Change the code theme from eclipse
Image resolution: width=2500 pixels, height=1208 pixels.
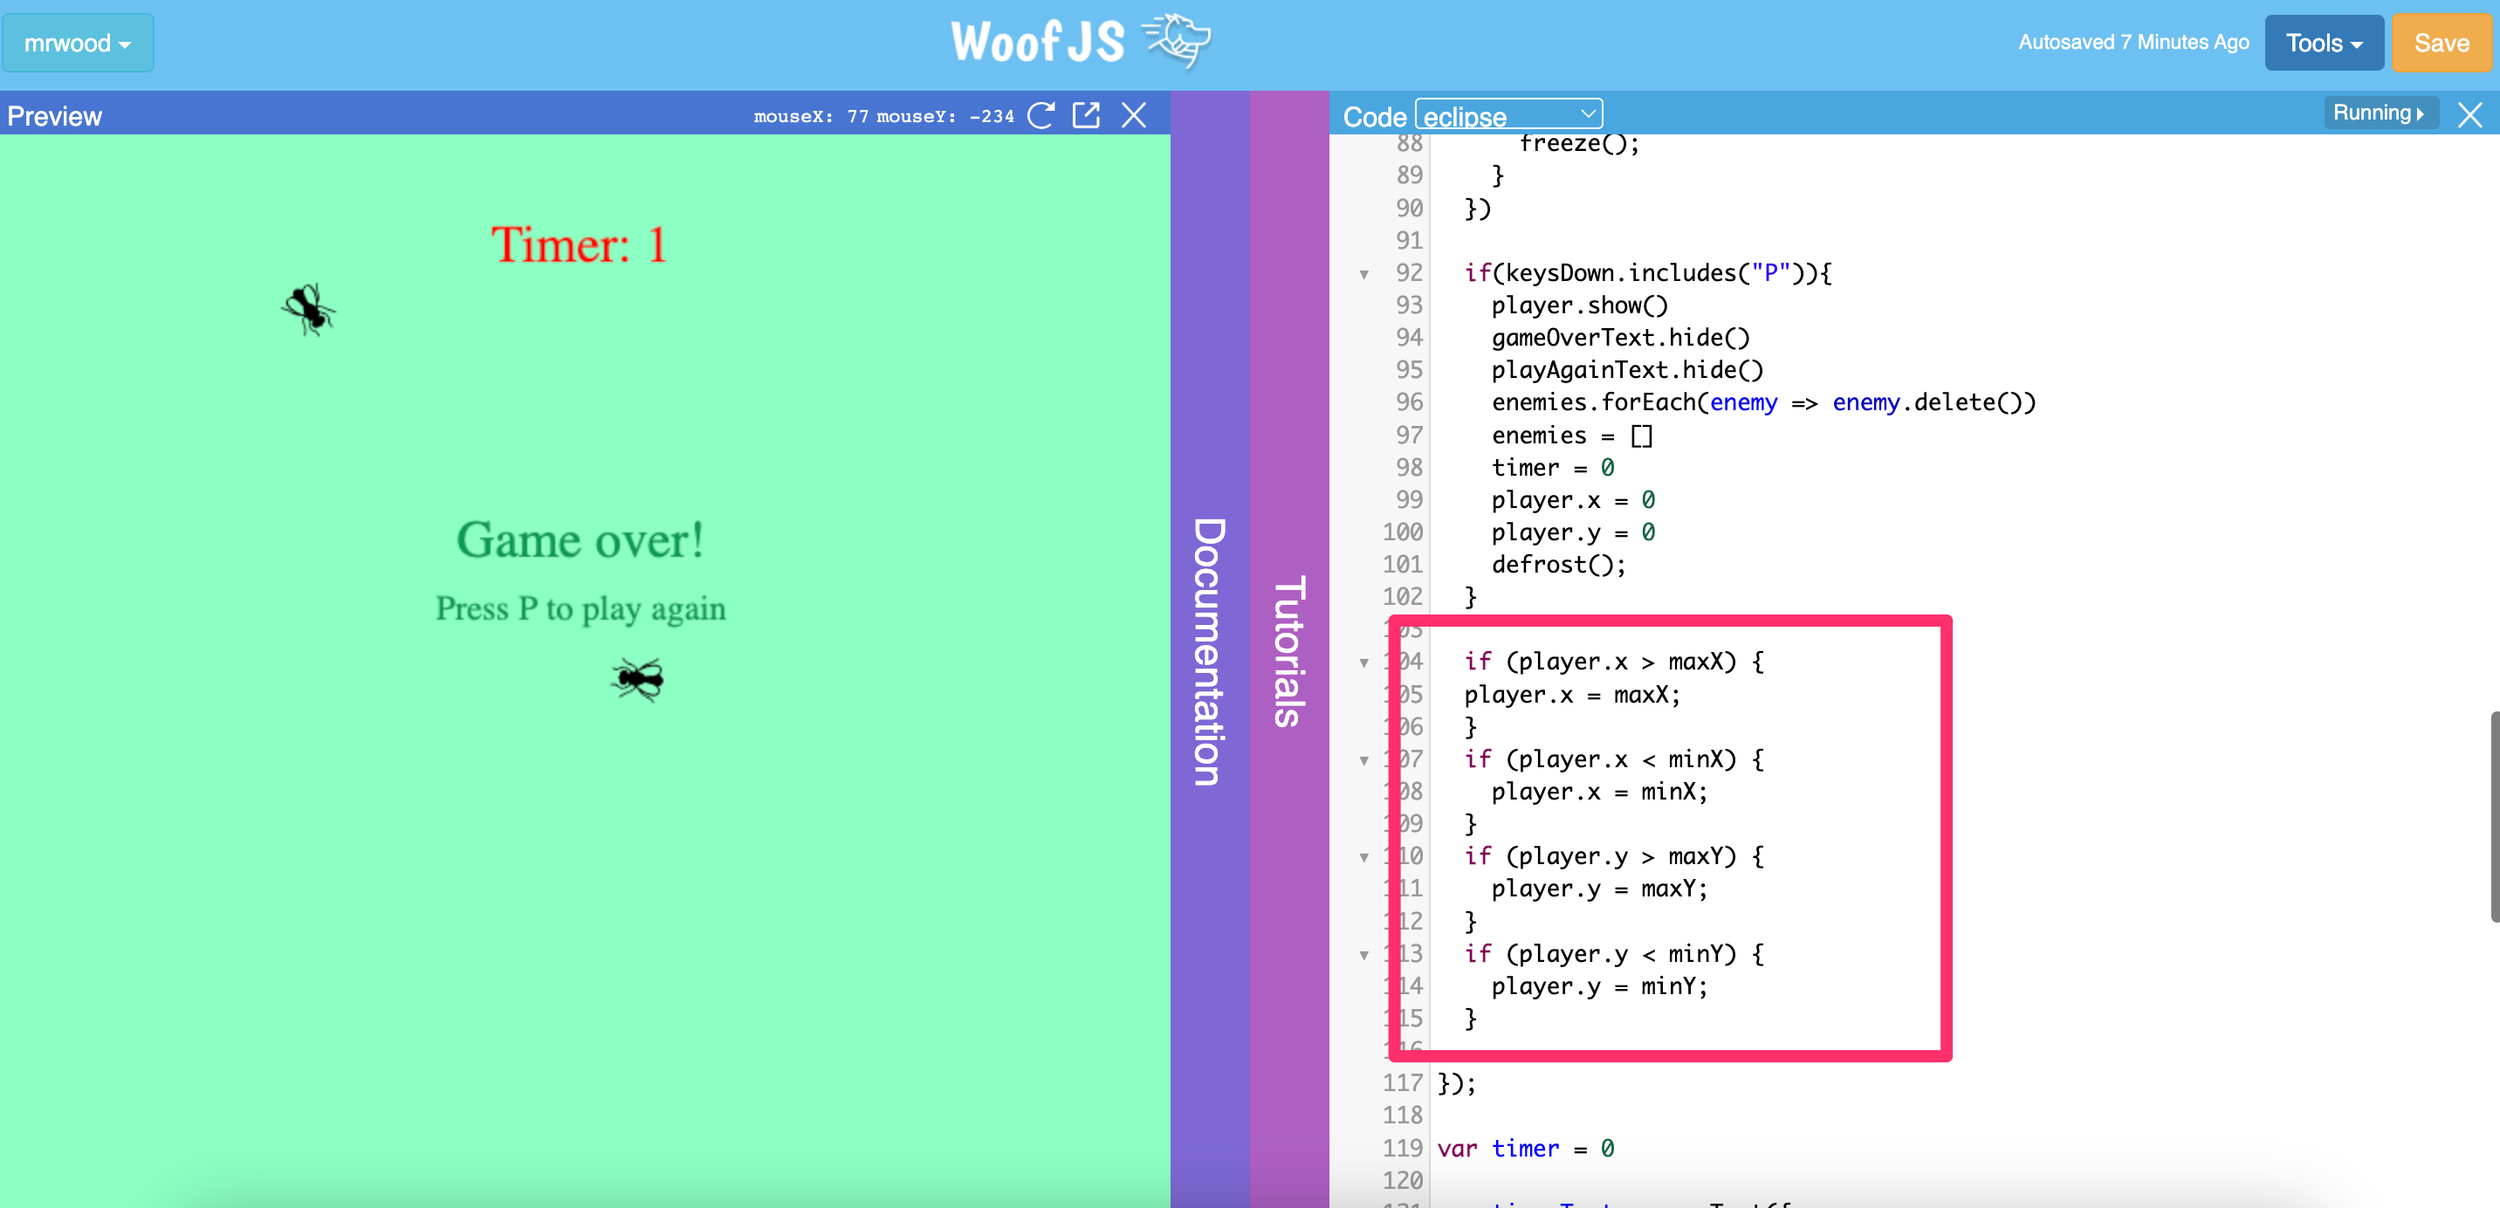pos(1508,114)
